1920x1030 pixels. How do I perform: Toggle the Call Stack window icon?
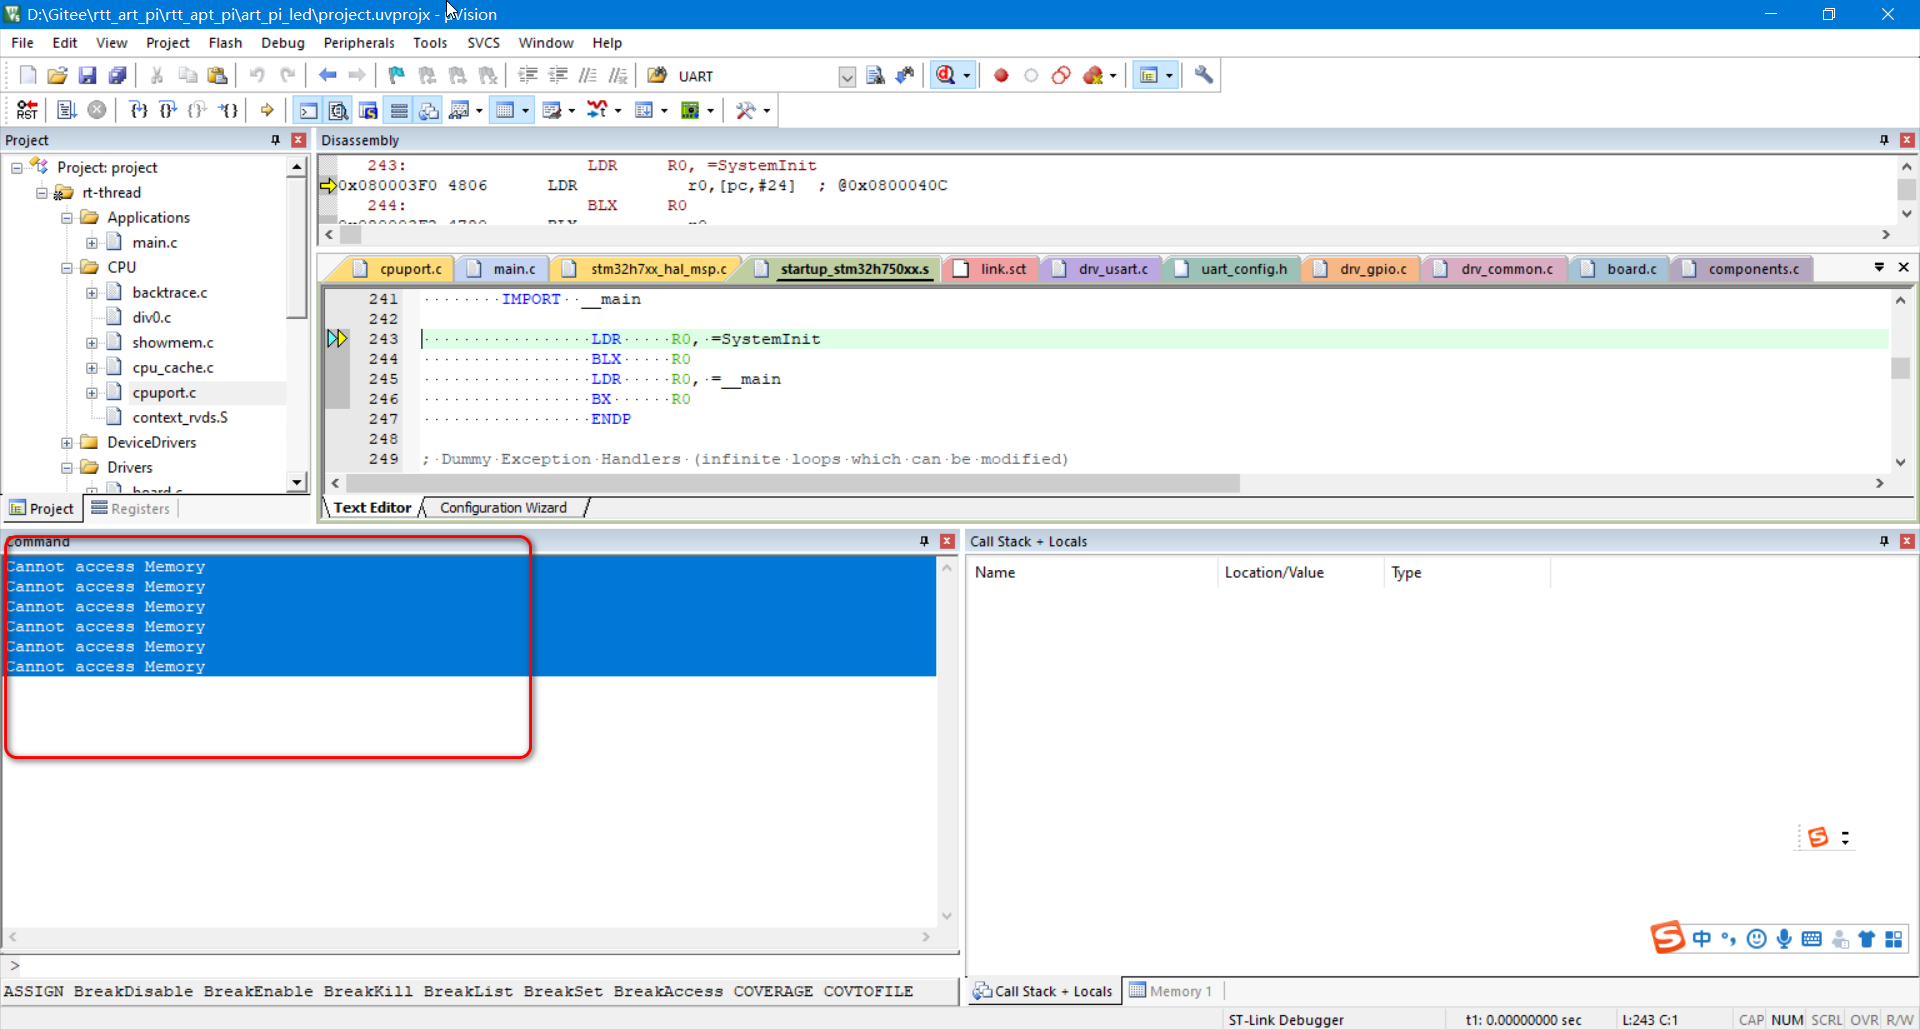tap(429, 110)
